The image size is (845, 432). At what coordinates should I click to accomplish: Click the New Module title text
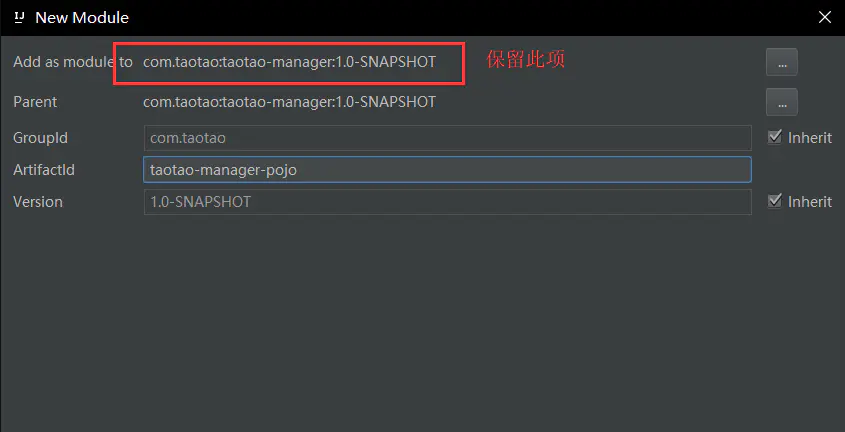[x=82, y=17]
